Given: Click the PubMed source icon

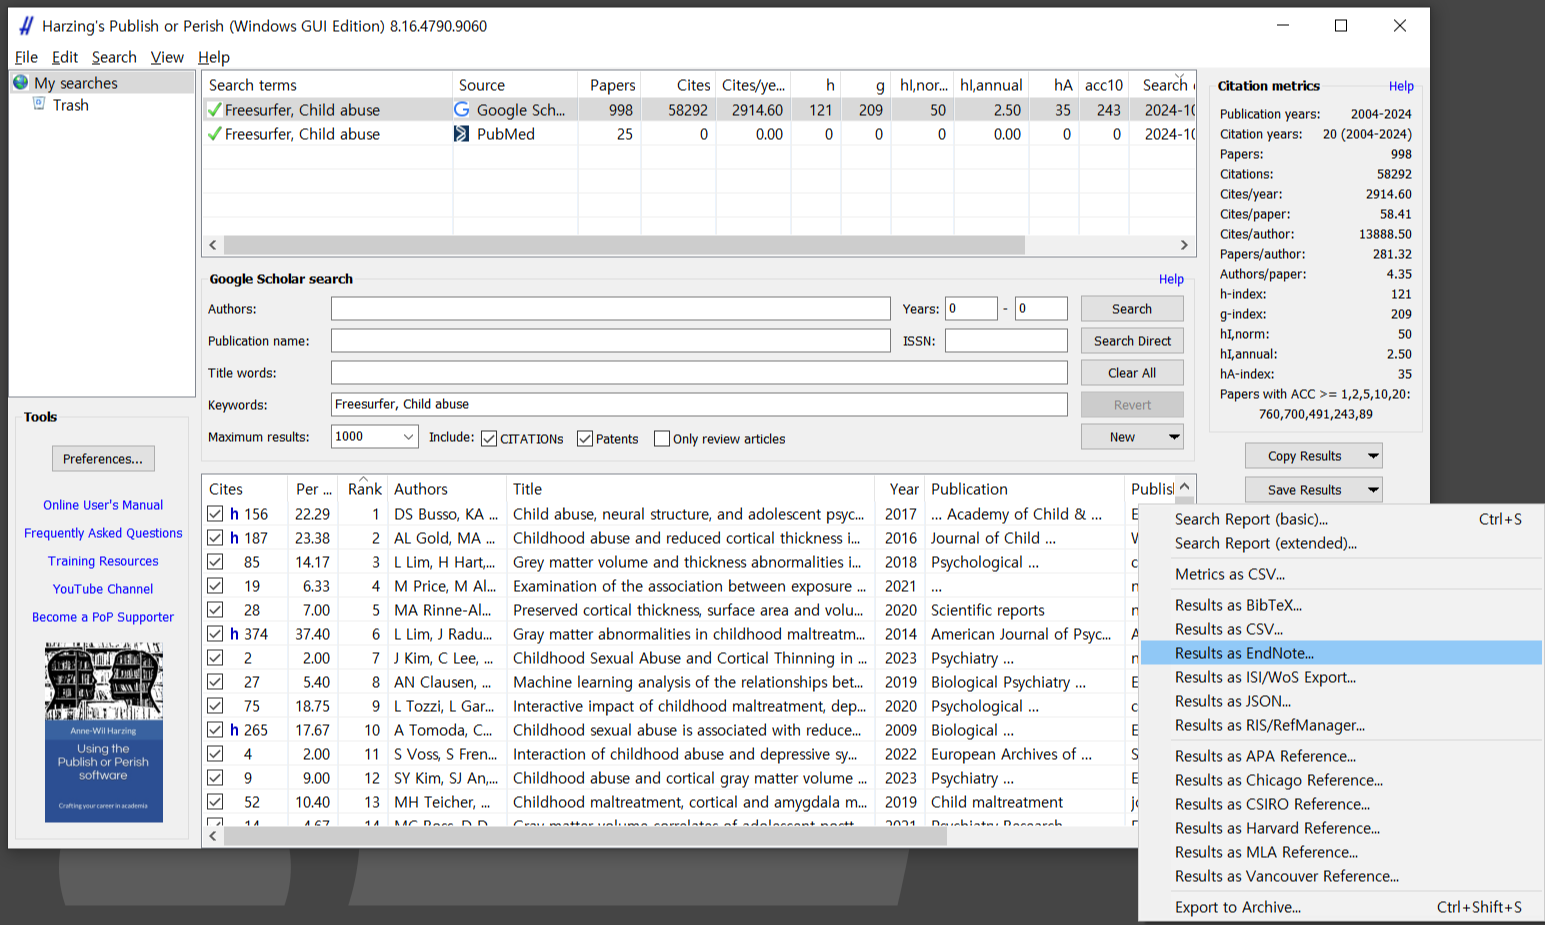Looking at the screenshot, I should coord(462,134).
